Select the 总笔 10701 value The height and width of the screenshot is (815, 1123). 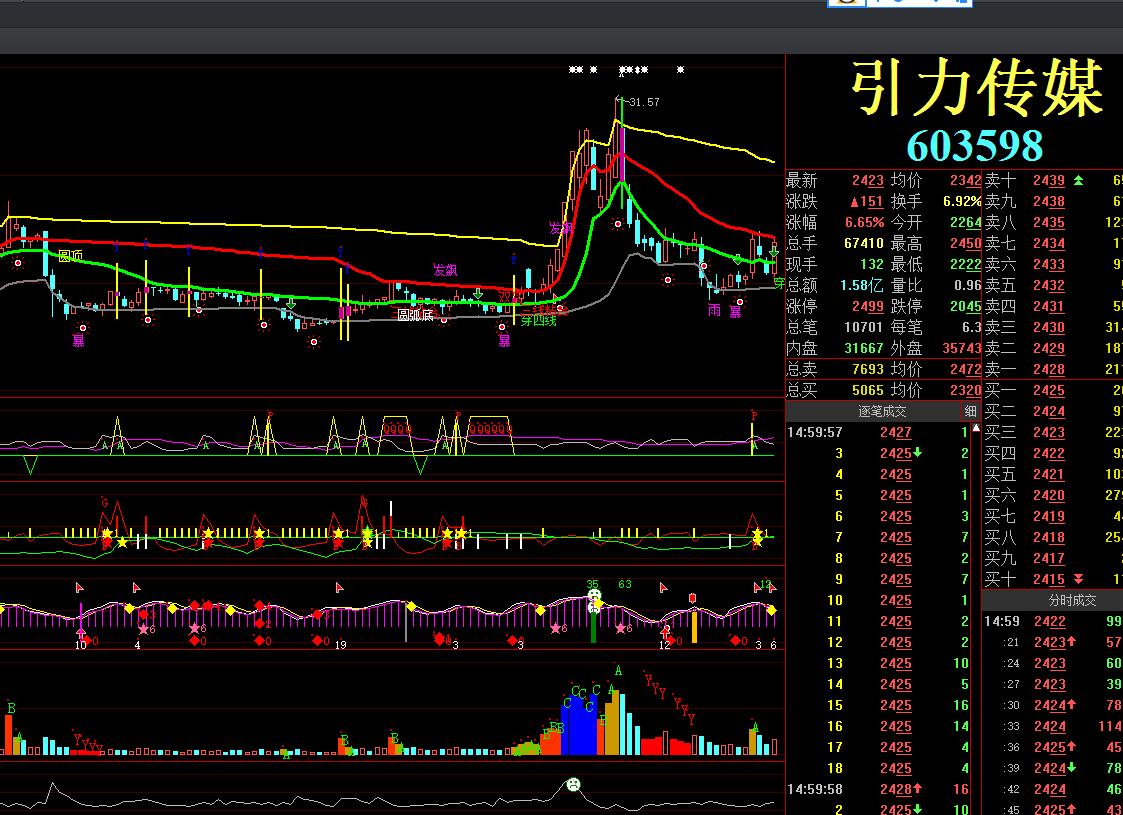pos(864,327)
